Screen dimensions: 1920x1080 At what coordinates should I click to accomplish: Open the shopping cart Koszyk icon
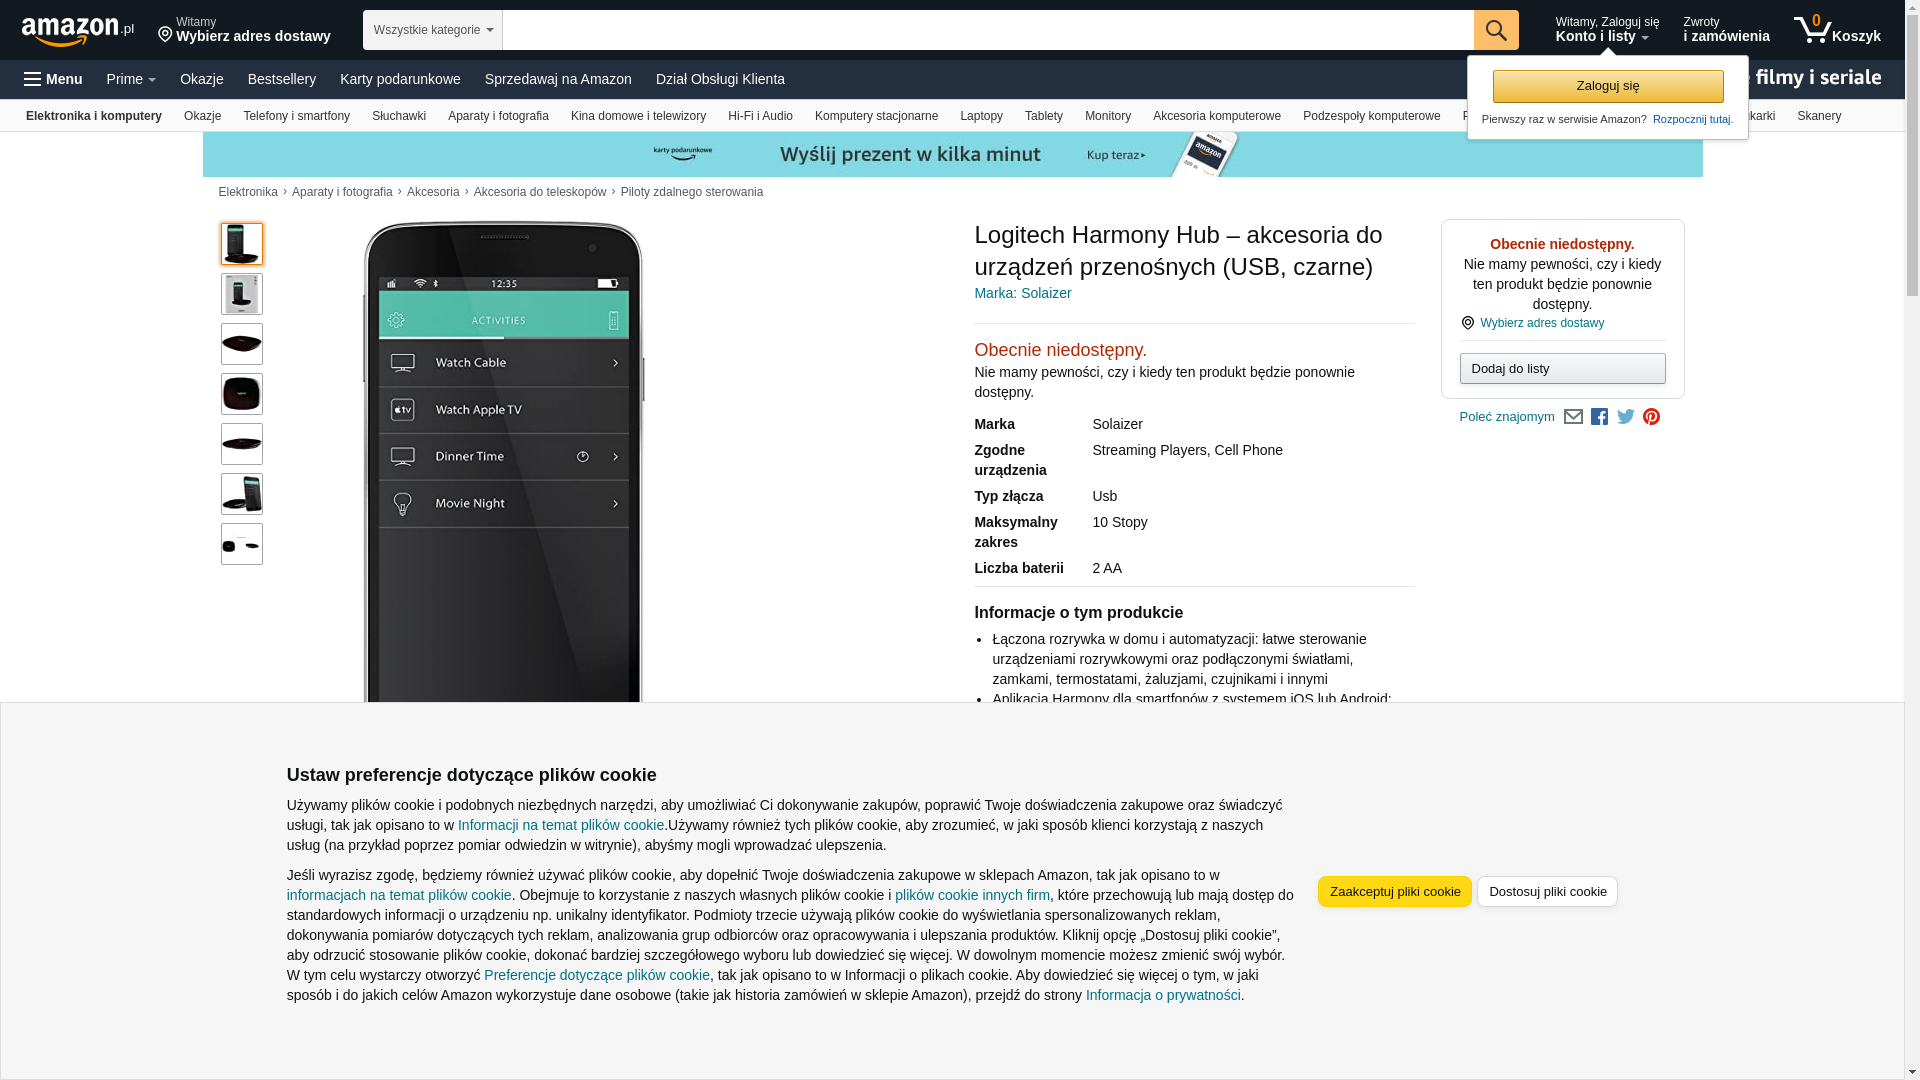pos(1837,30)
